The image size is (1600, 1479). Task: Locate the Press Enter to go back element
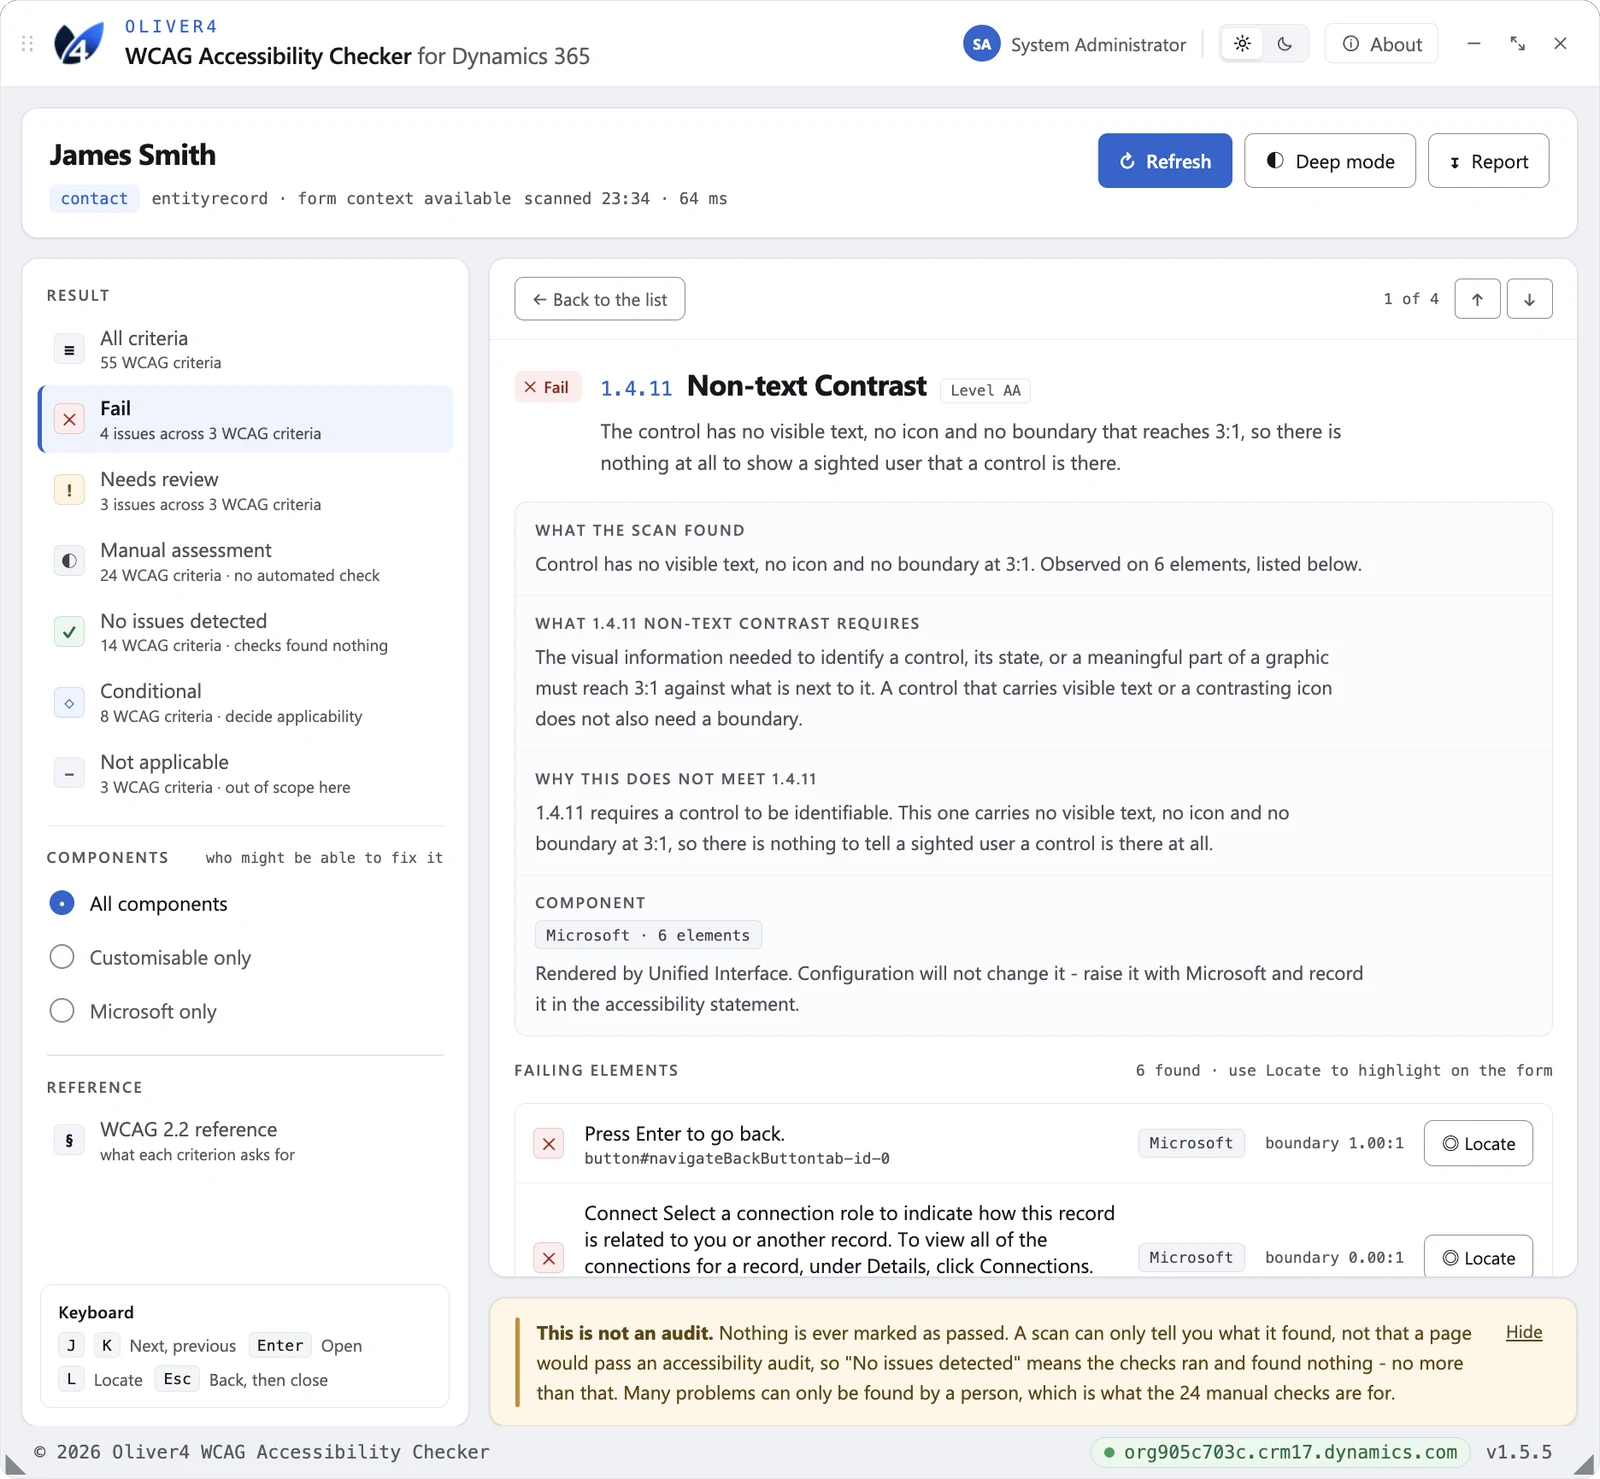pyautogui.click(x=1478, y=1143)
